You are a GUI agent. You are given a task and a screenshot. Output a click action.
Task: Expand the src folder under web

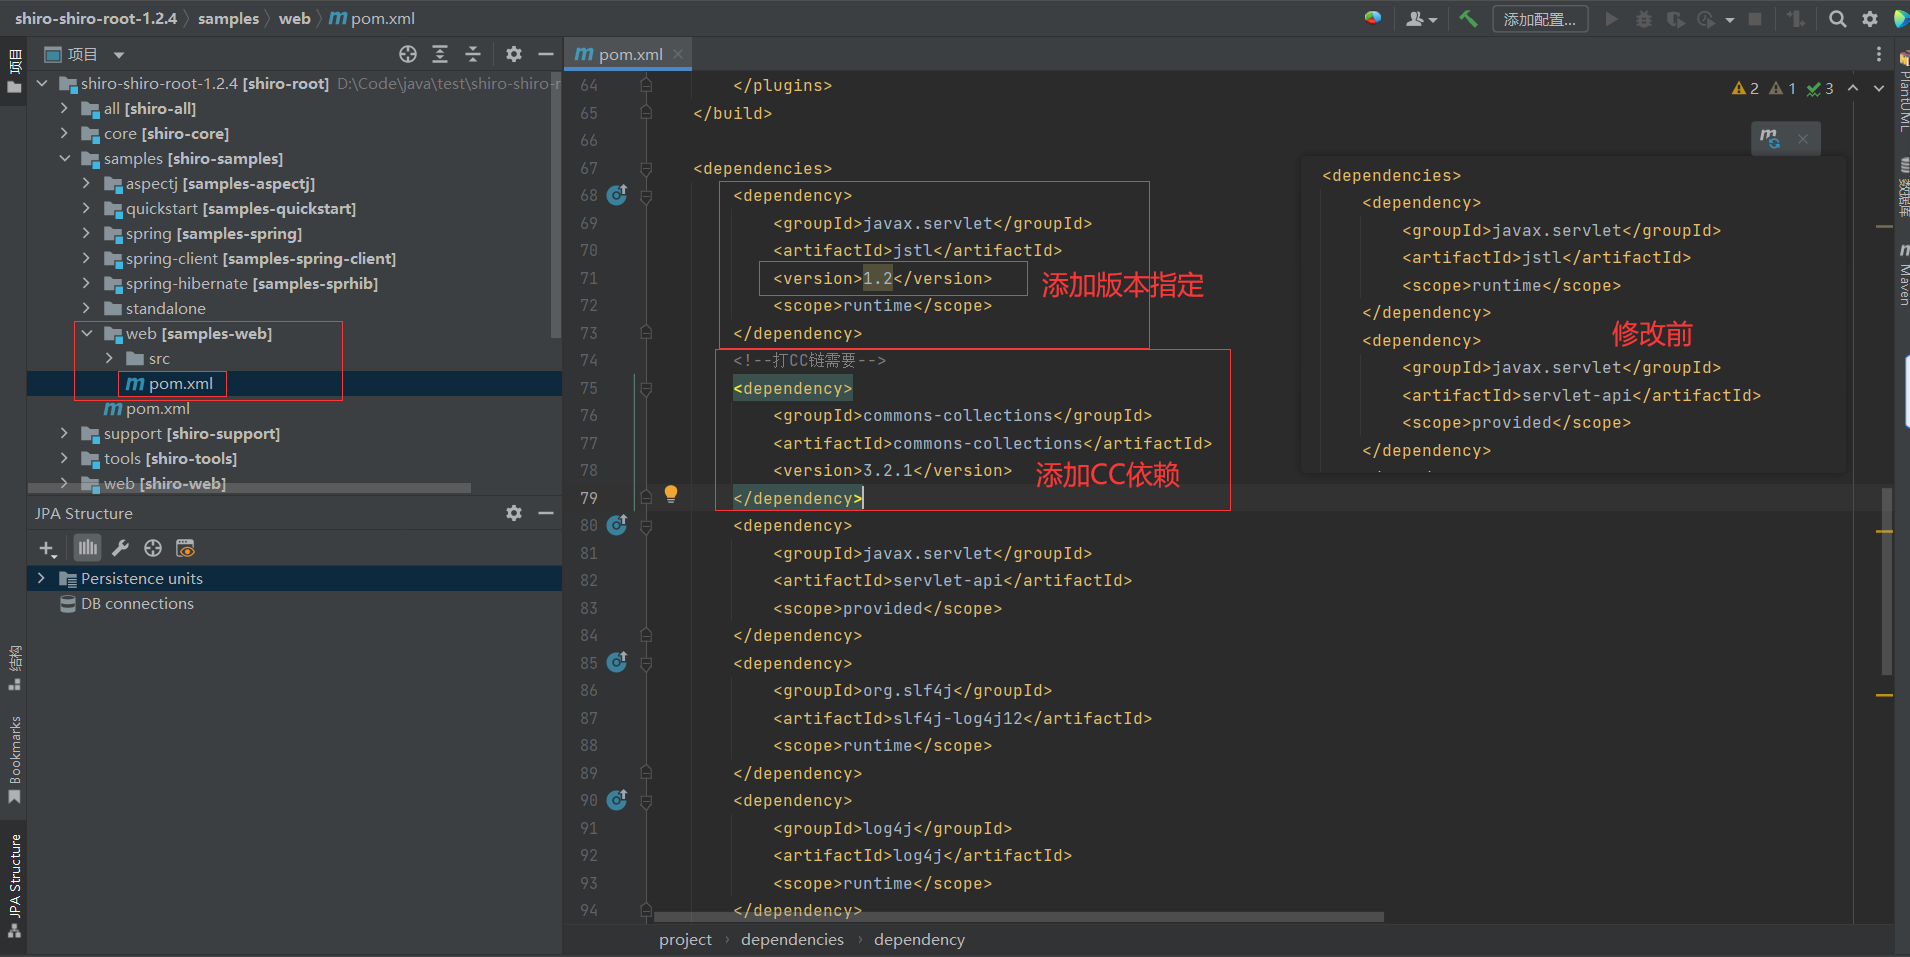[x=109, y=358]
